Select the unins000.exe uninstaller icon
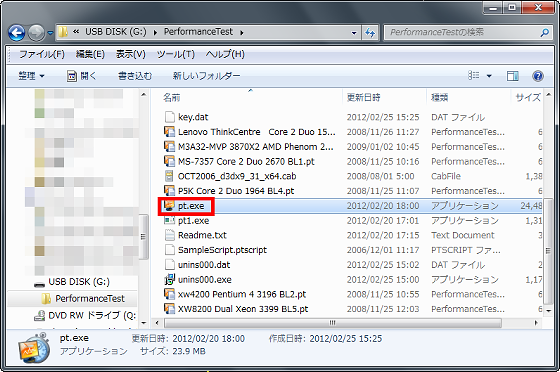This screenshot has height=372, width=560. click(169, 279)
